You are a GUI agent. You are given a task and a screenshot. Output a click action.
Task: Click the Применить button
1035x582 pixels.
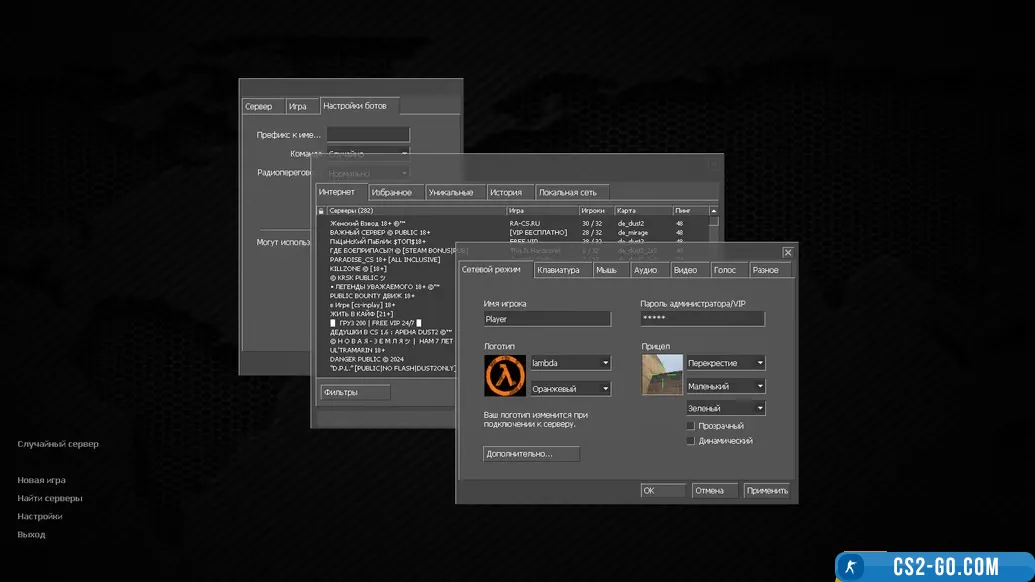(x=767, y=490)
